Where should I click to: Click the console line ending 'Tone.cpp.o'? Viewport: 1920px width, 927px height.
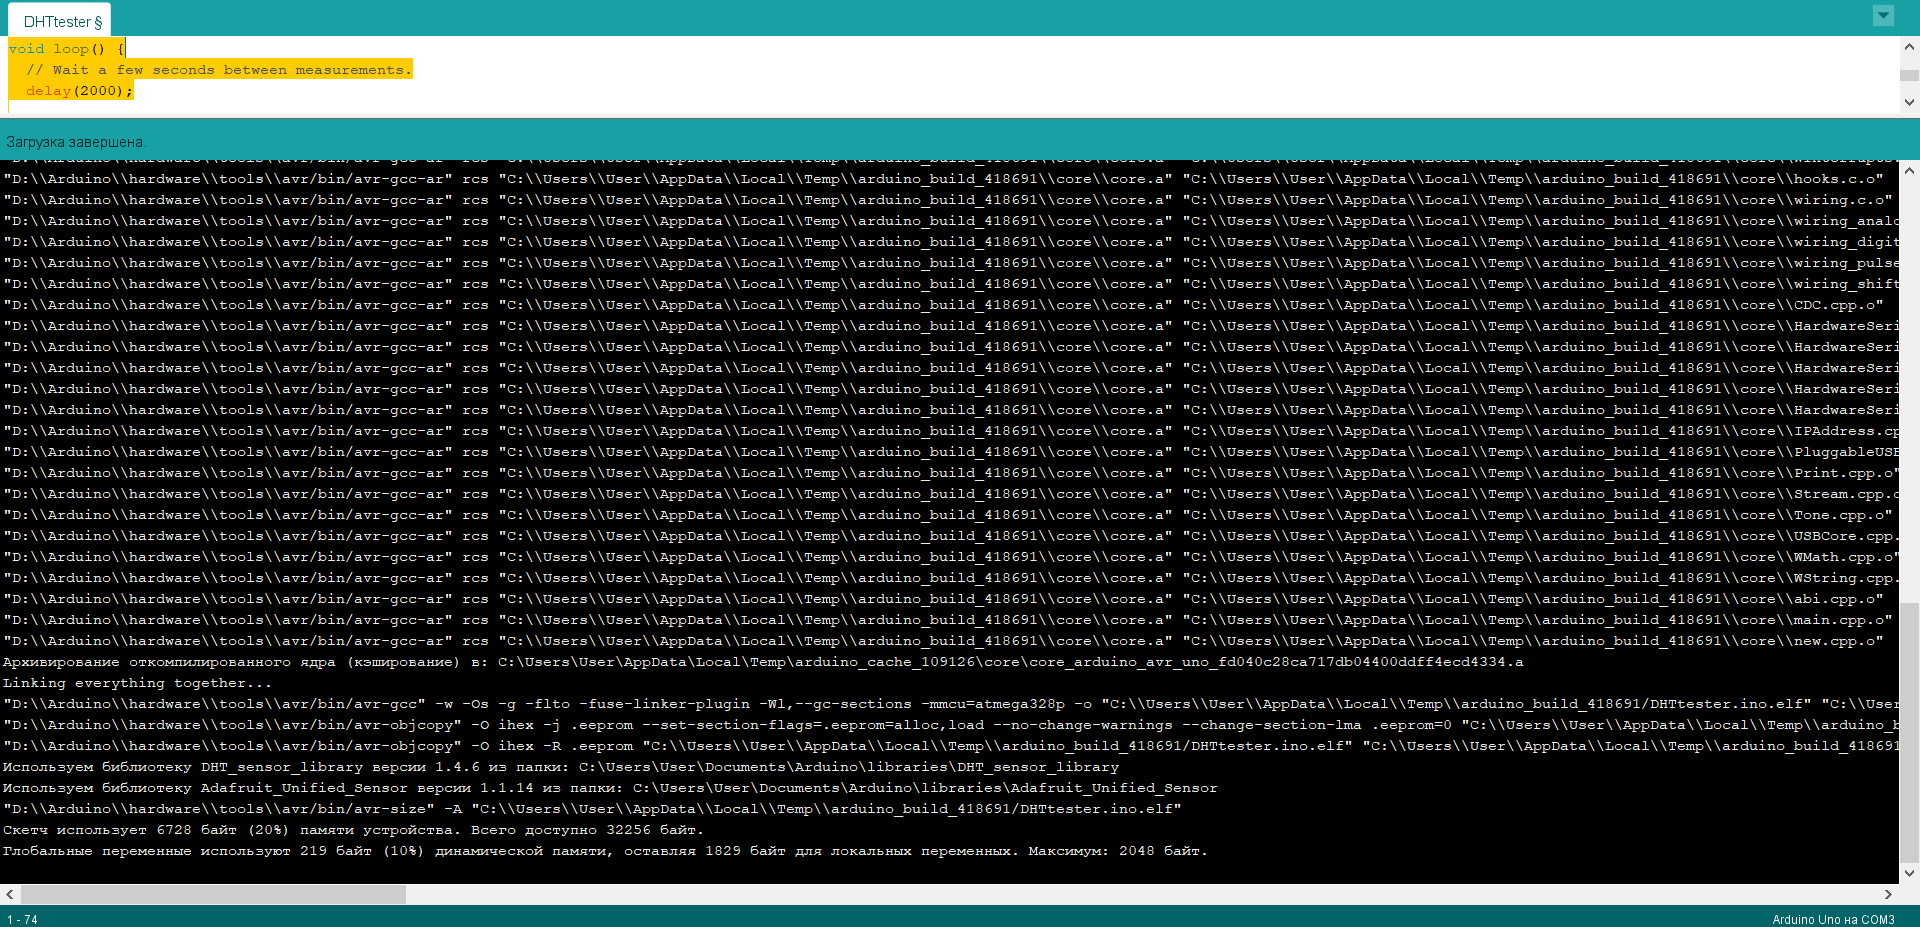pos(947,515)
